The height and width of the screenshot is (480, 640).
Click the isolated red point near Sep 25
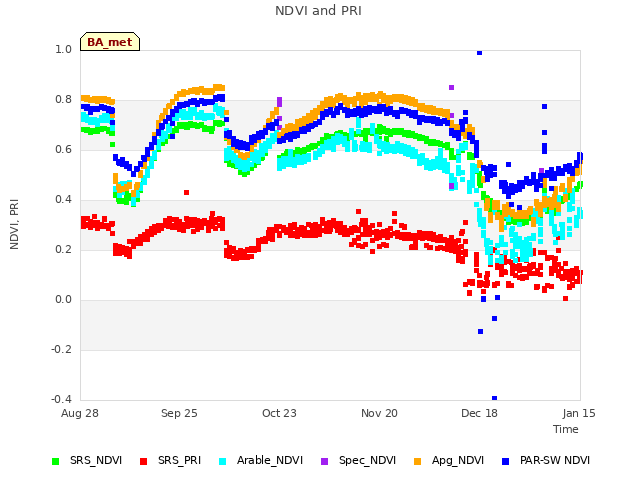click(x=187, y=192)
